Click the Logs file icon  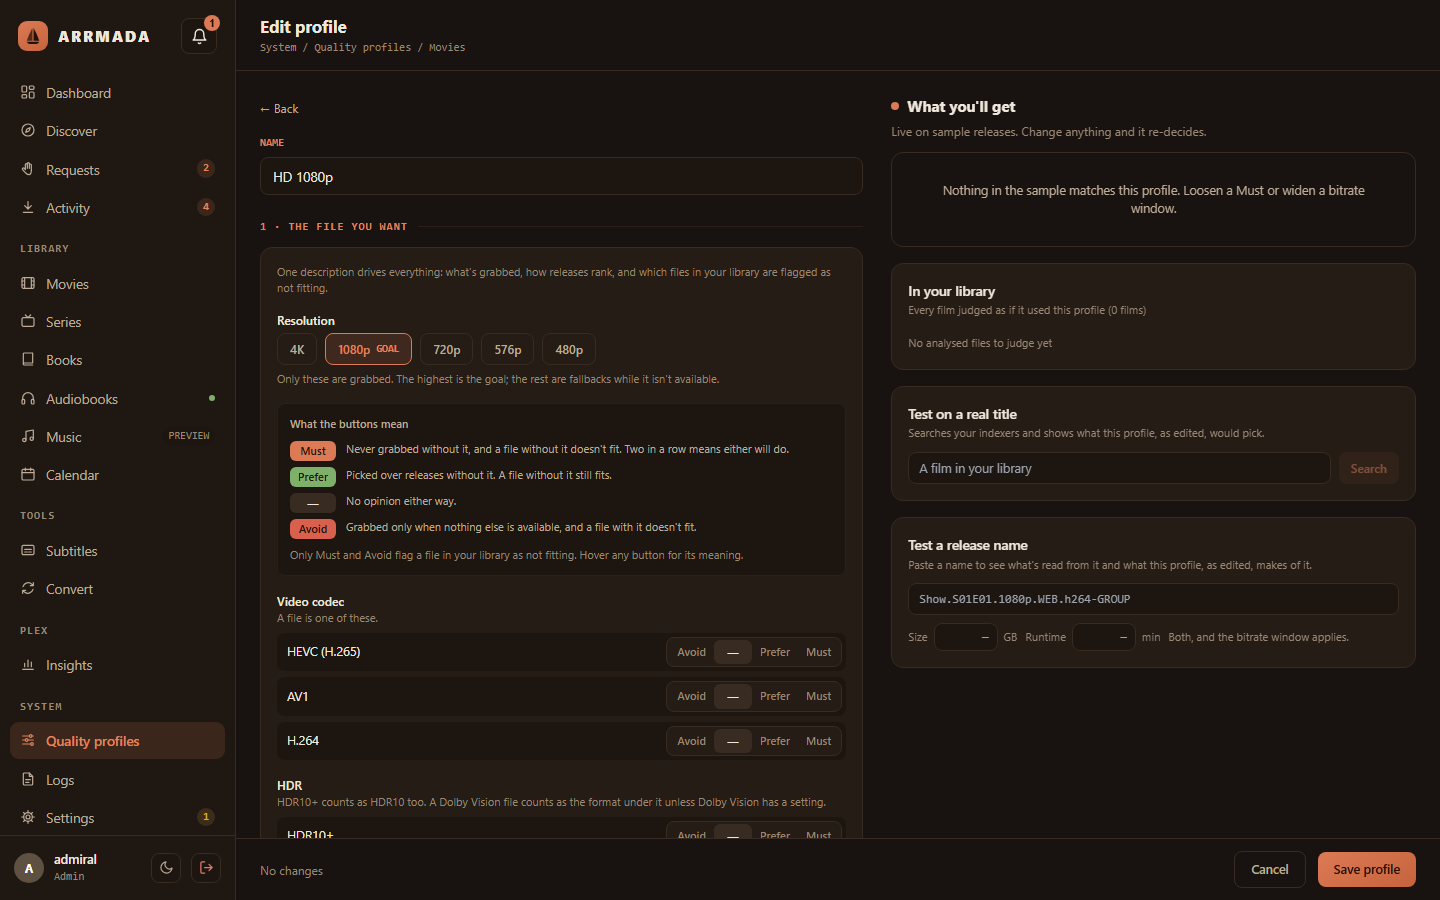[x=28, y=779]
